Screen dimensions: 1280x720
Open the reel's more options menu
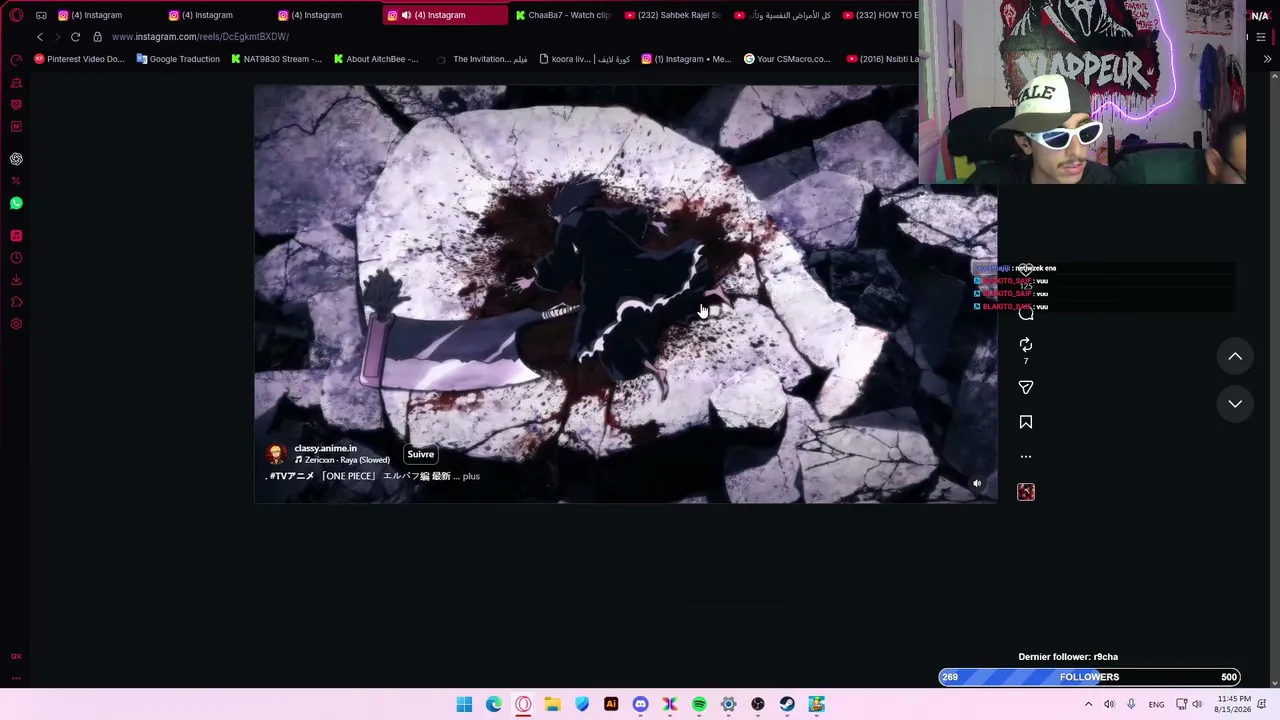[x=1026, y=457]
